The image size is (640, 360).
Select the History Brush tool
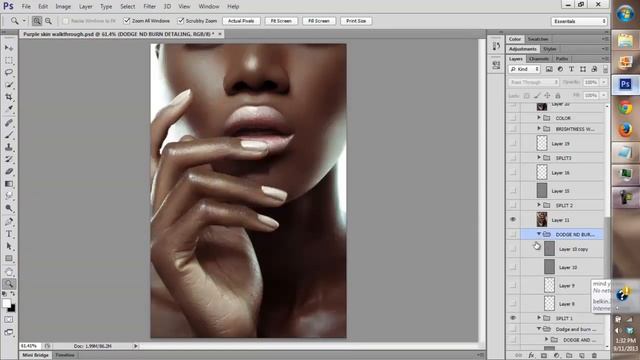[x=9, y=159]
